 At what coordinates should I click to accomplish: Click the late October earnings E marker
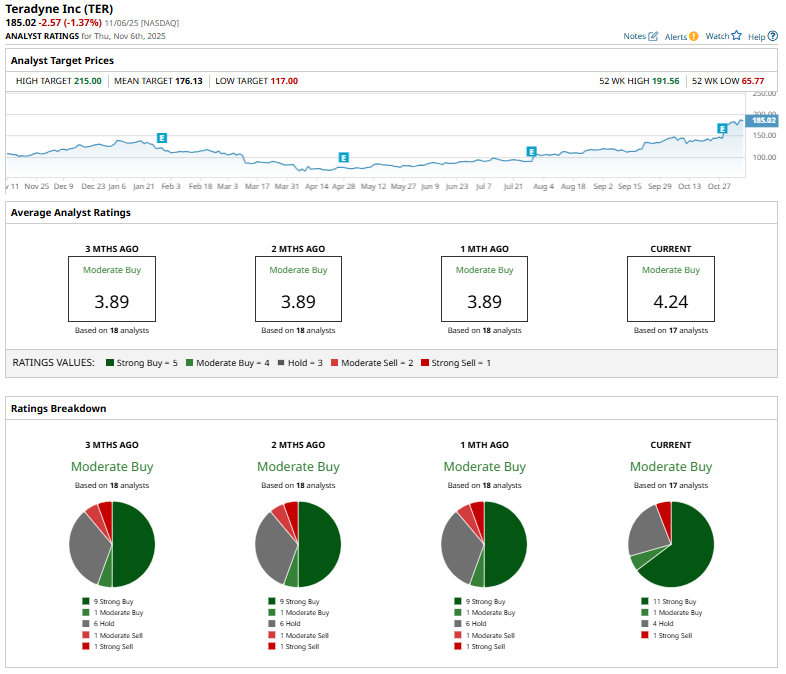(x=722, y=129)
